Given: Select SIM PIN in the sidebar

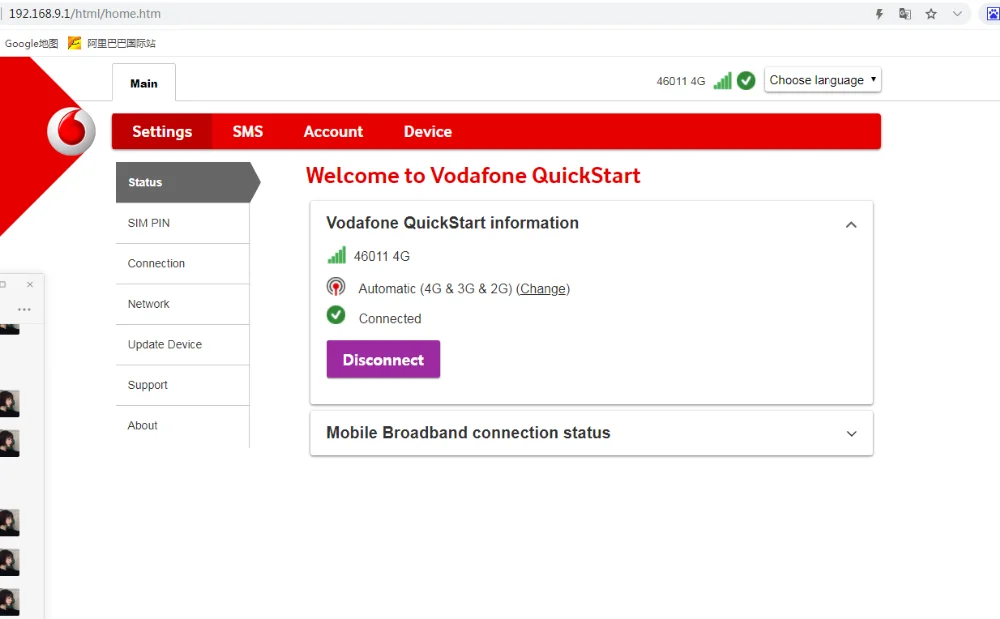Looking at the screenshot, I should click(182, 223).
